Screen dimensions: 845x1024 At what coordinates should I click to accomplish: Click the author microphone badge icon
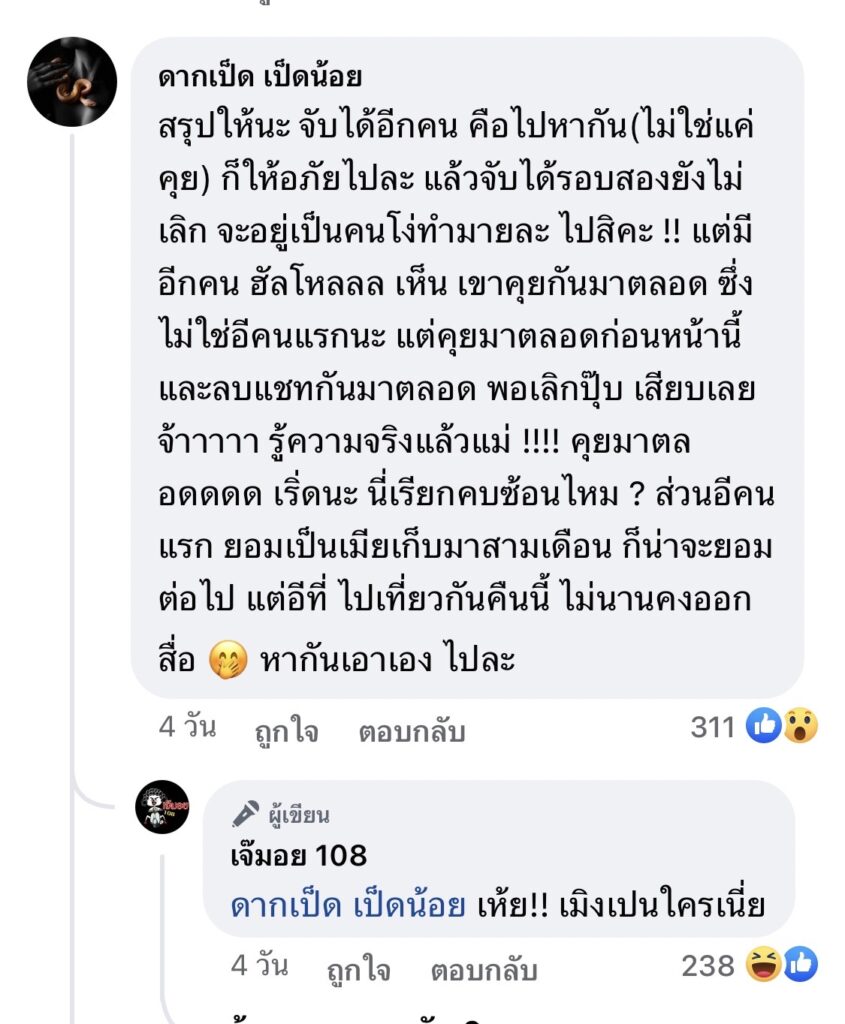[x=246, y=814]
